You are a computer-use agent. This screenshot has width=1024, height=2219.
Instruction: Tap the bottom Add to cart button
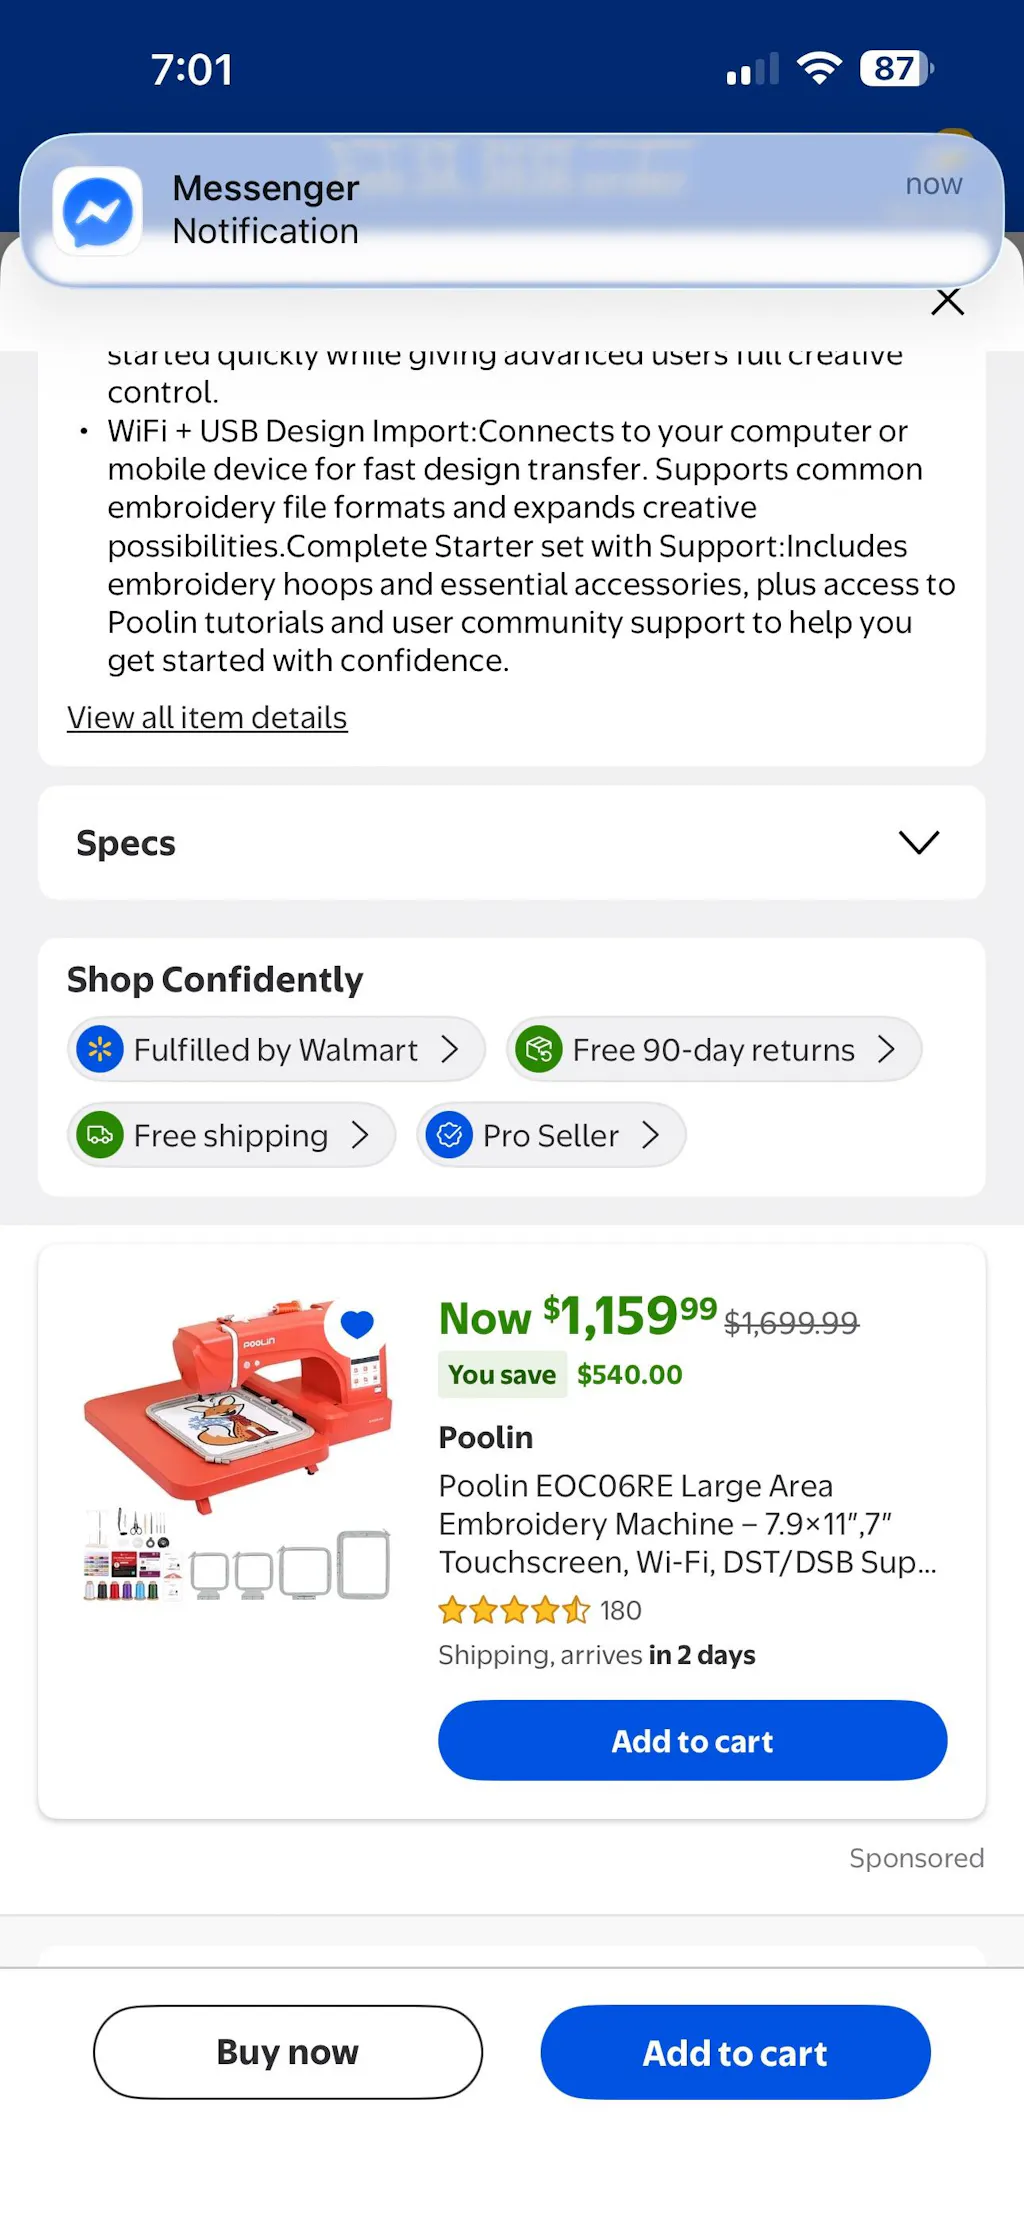click(735, 2053)
